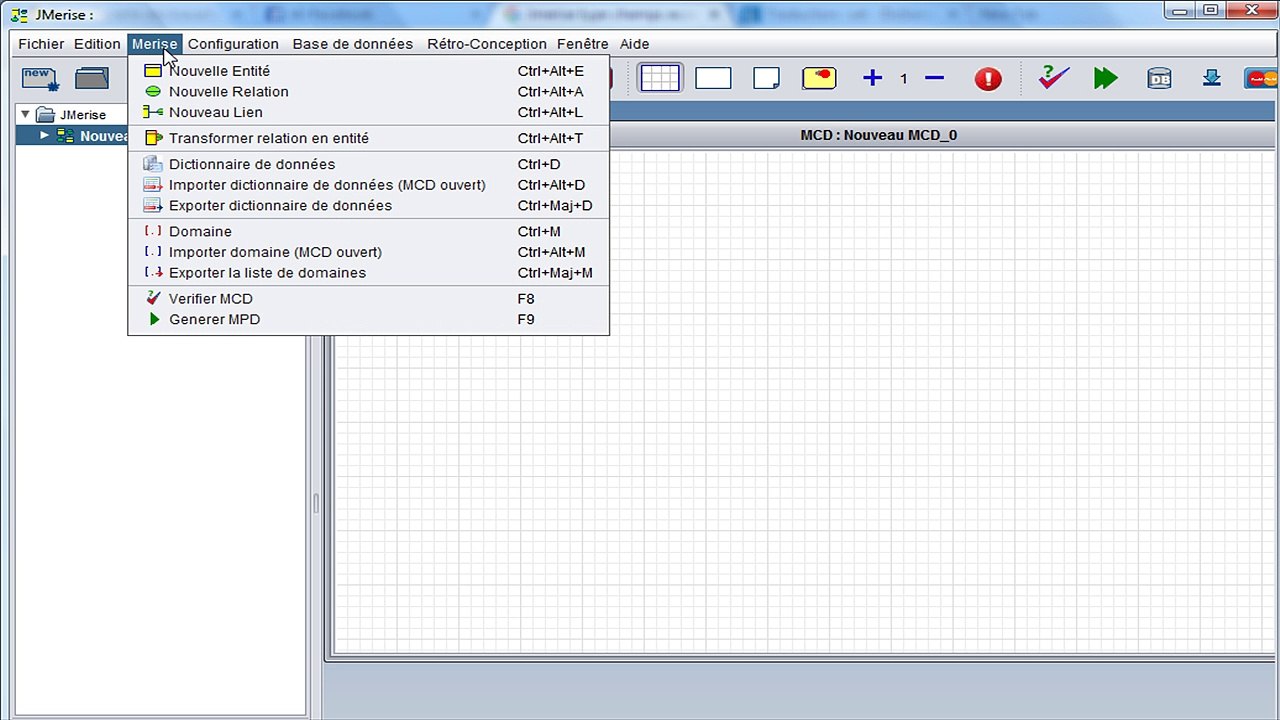Select Importer domaine (MCD ouvert)
1280x720 pixels.
[x=368, y=252]
